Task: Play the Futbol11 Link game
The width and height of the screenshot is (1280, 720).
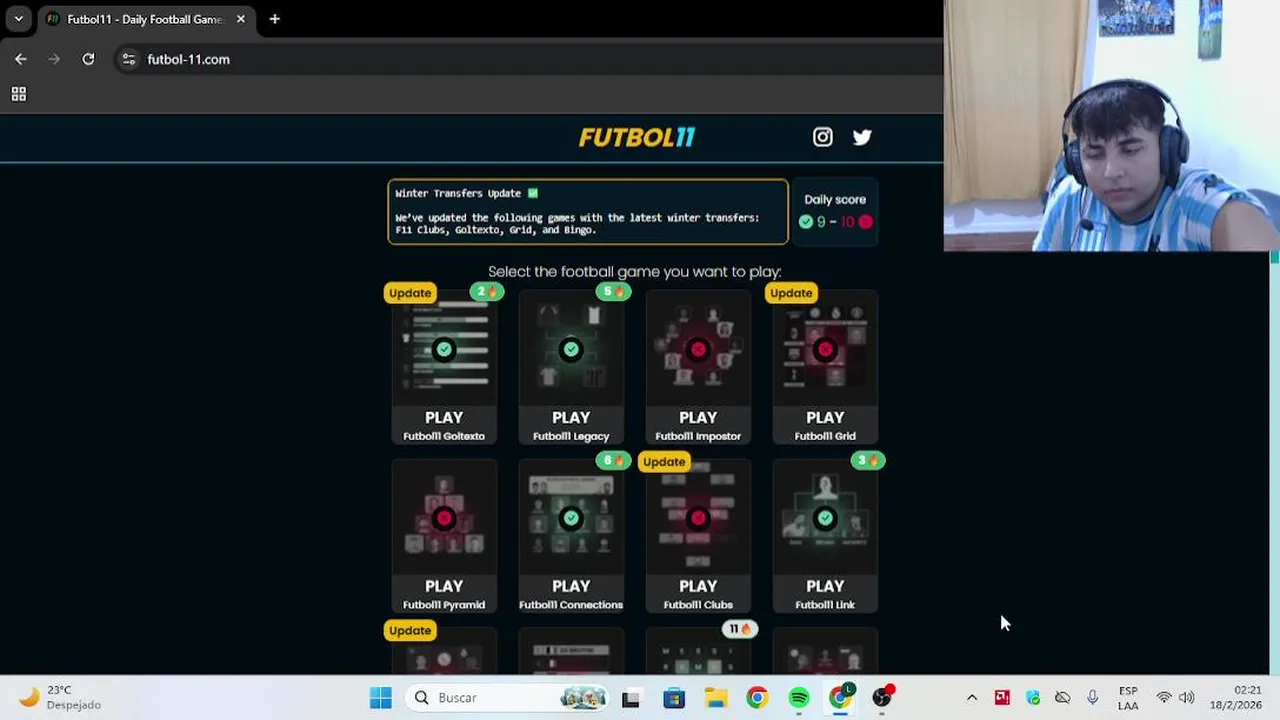Action: [825, 586]
